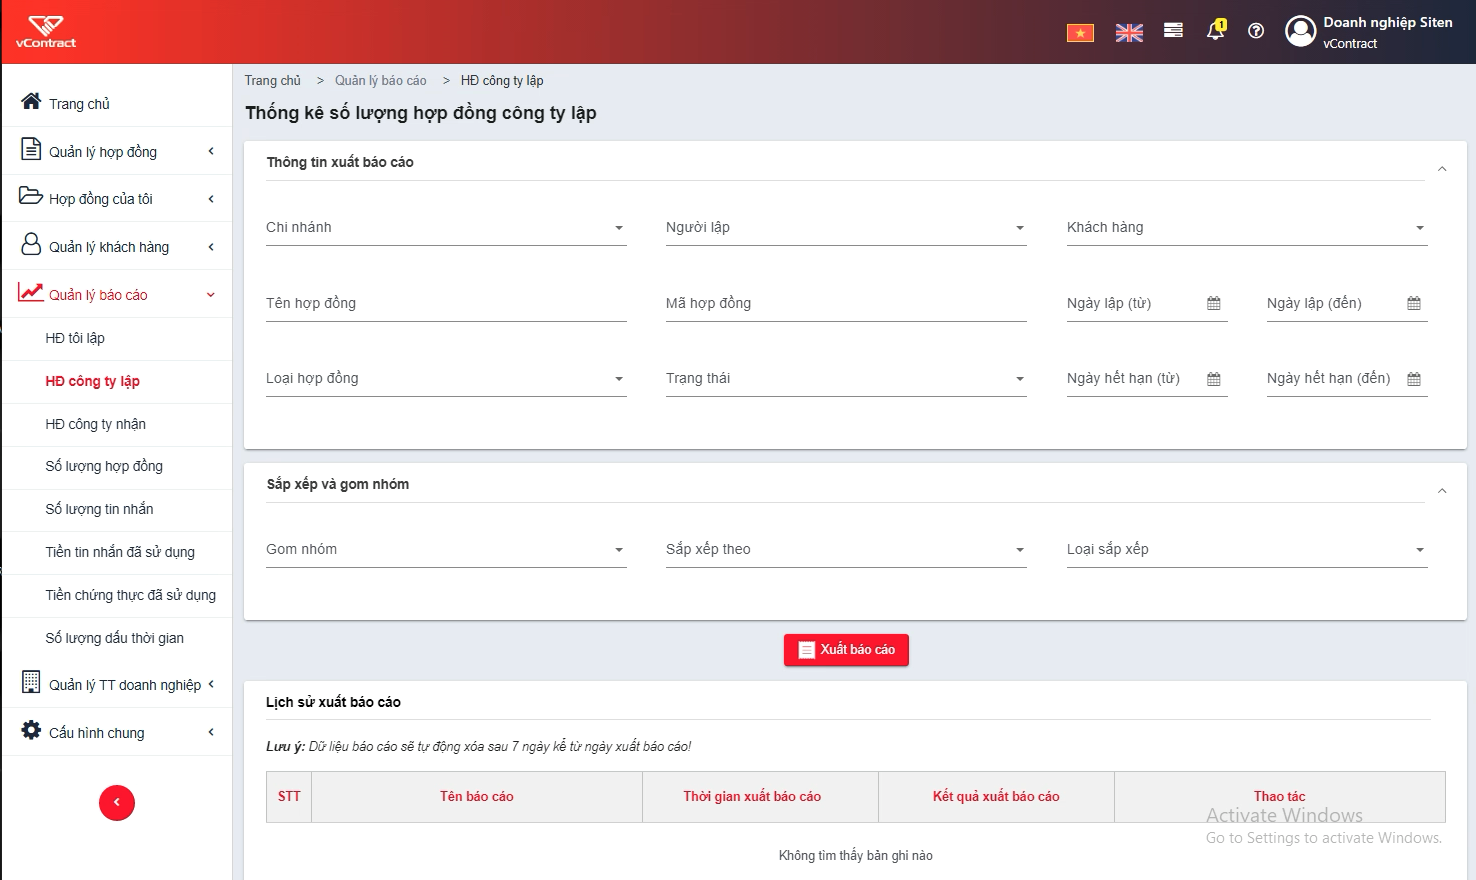Click the STT column header
1476x880 pixels.
point(289,797)
